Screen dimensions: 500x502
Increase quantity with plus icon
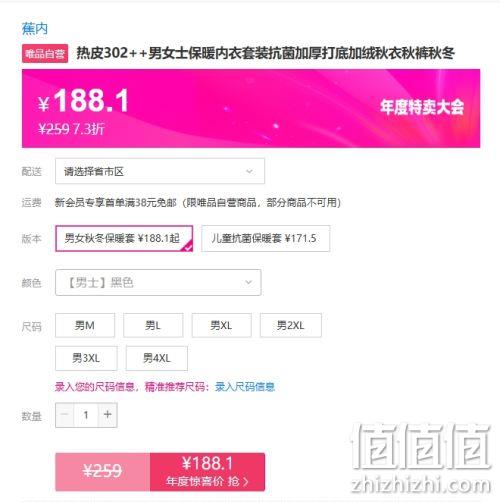(x=108, y=415)
